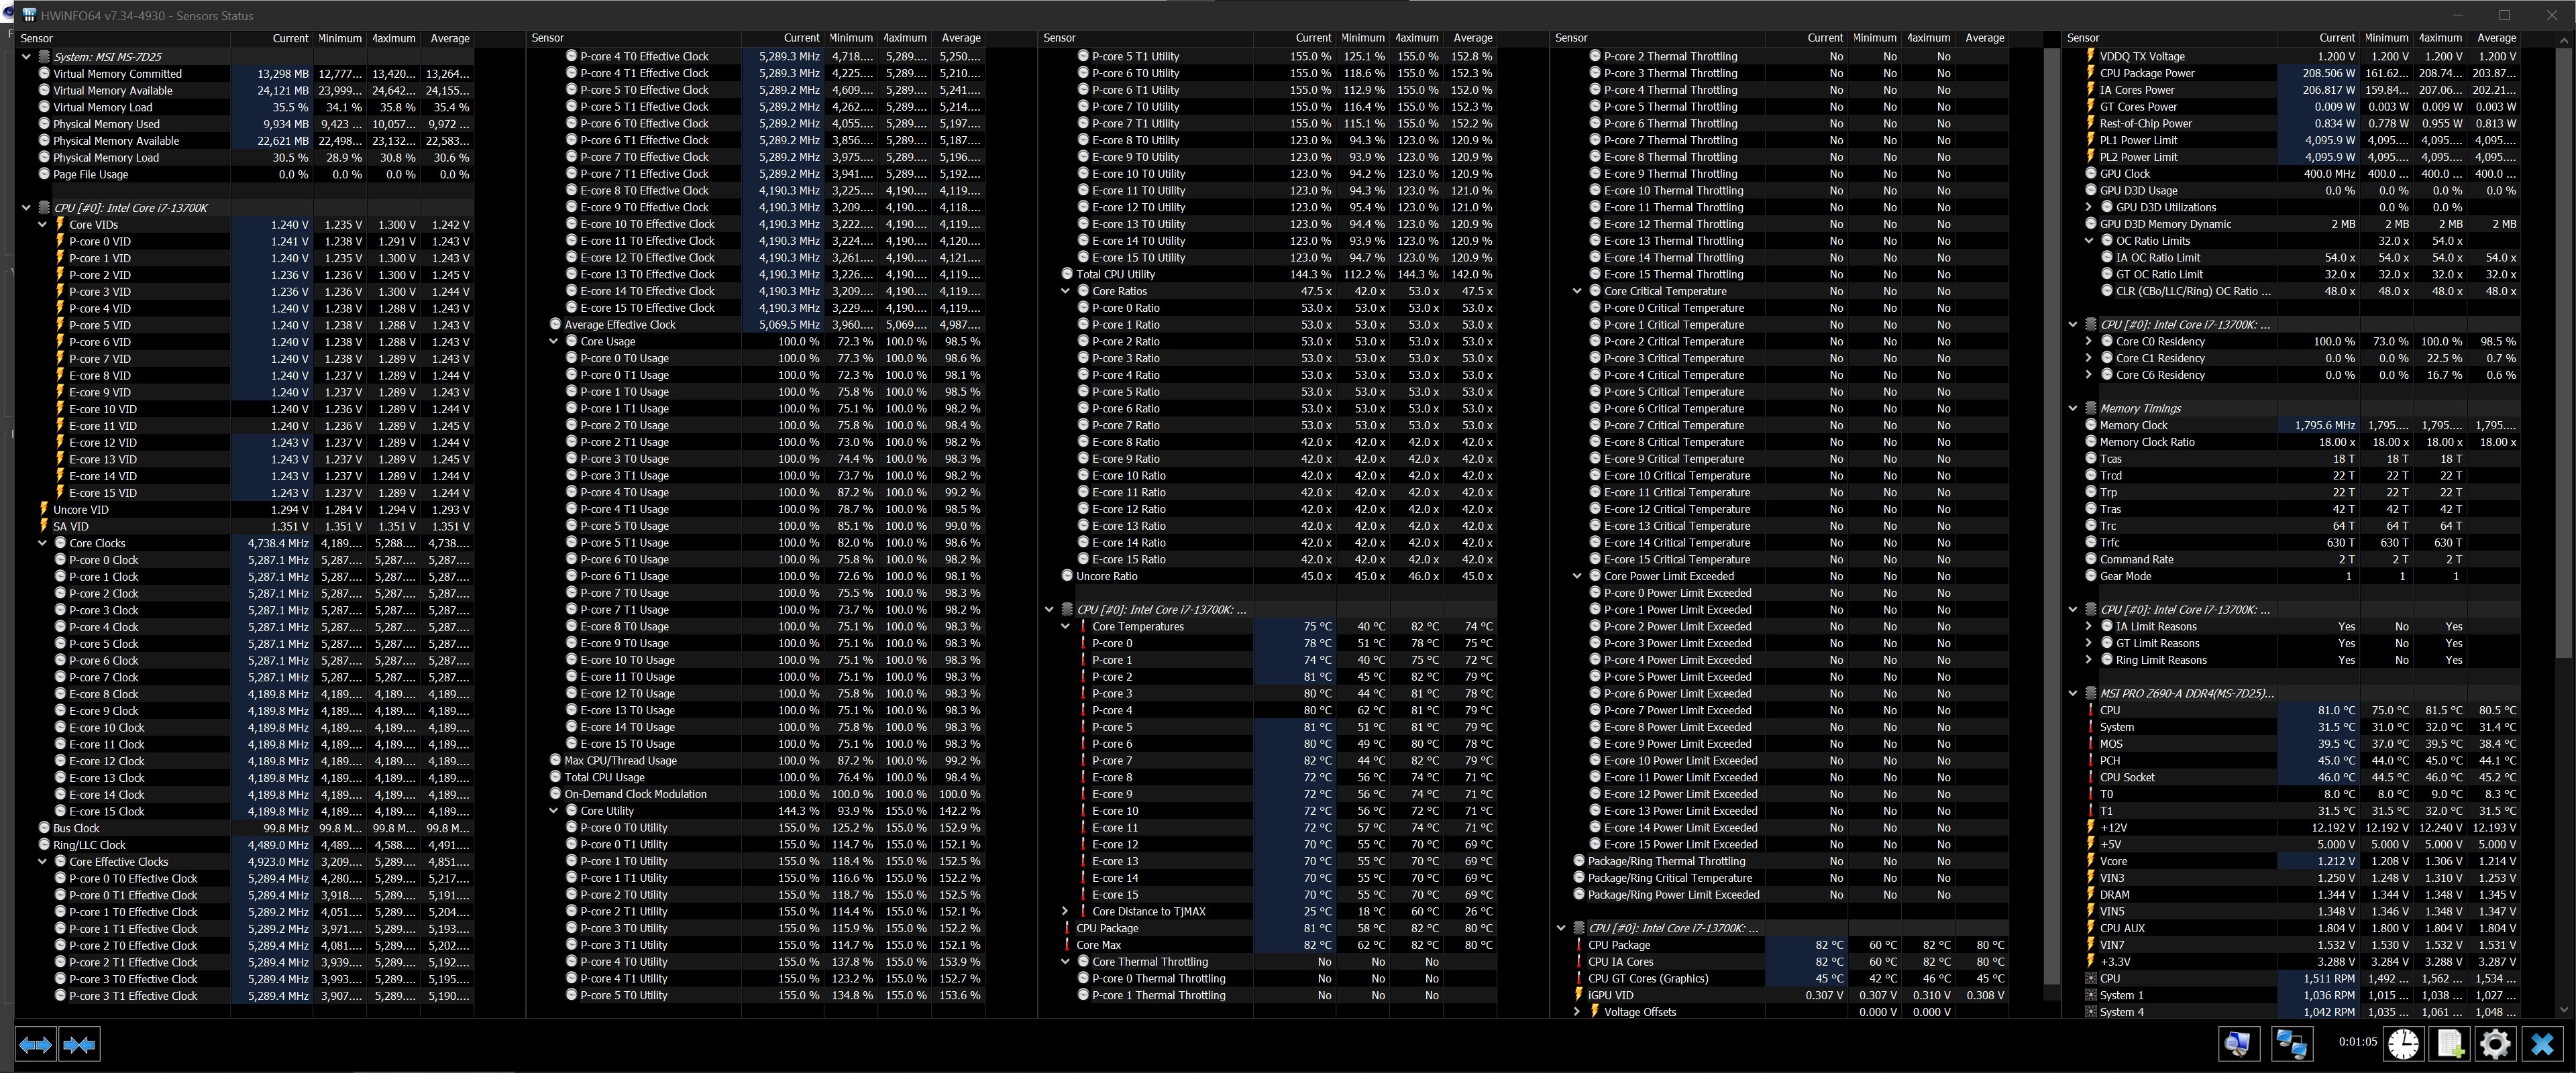
Task: Open the summary monitor-with-magnifier icon
Action: coord(2238,1044)
